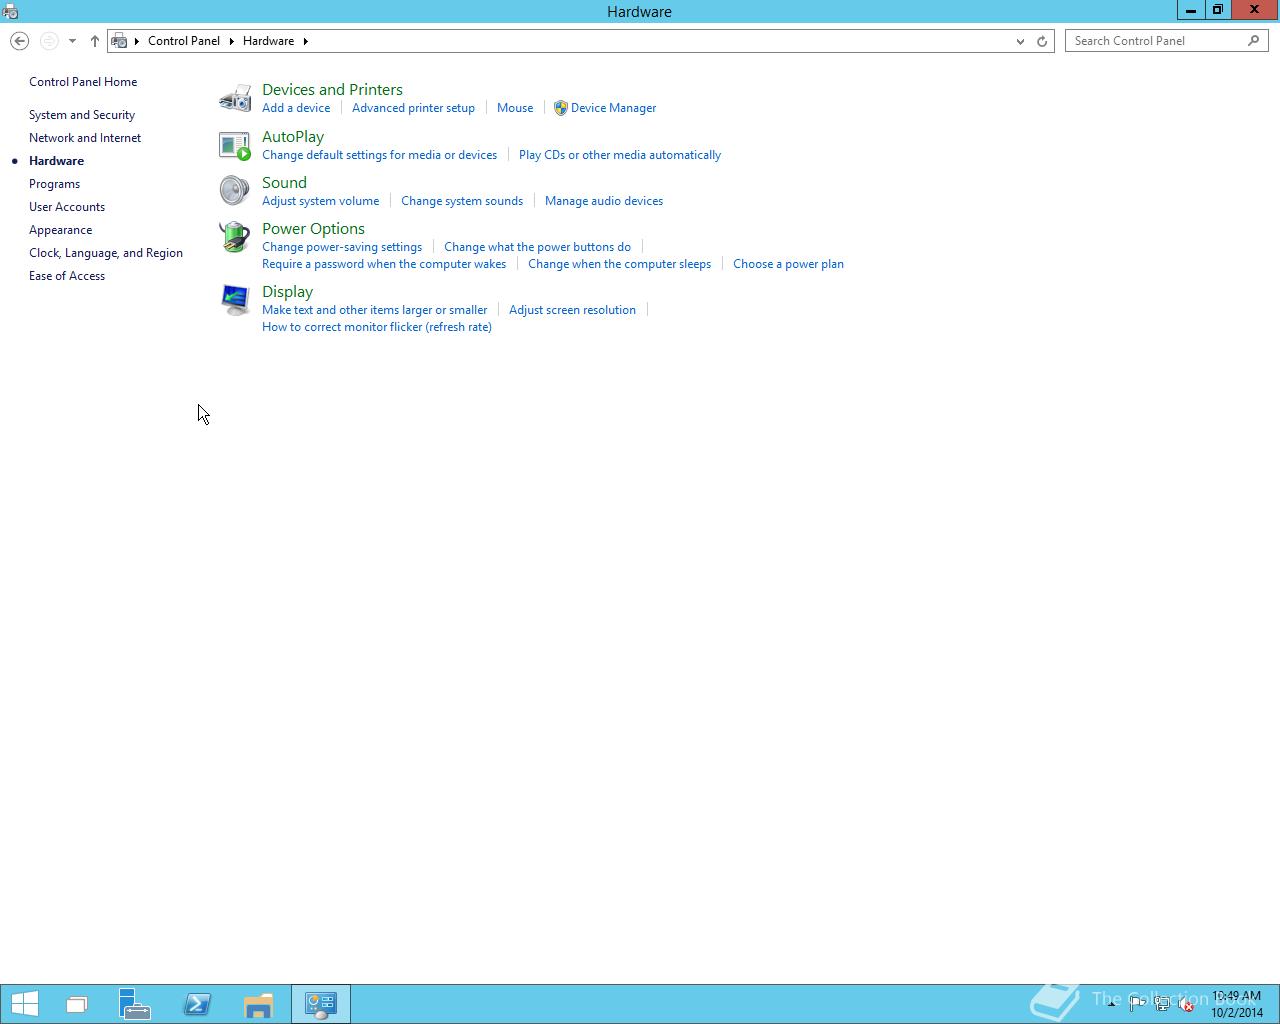Click Adjust system volume
This screenshot has width=1280, height=1024.
[x=320, y=201]
